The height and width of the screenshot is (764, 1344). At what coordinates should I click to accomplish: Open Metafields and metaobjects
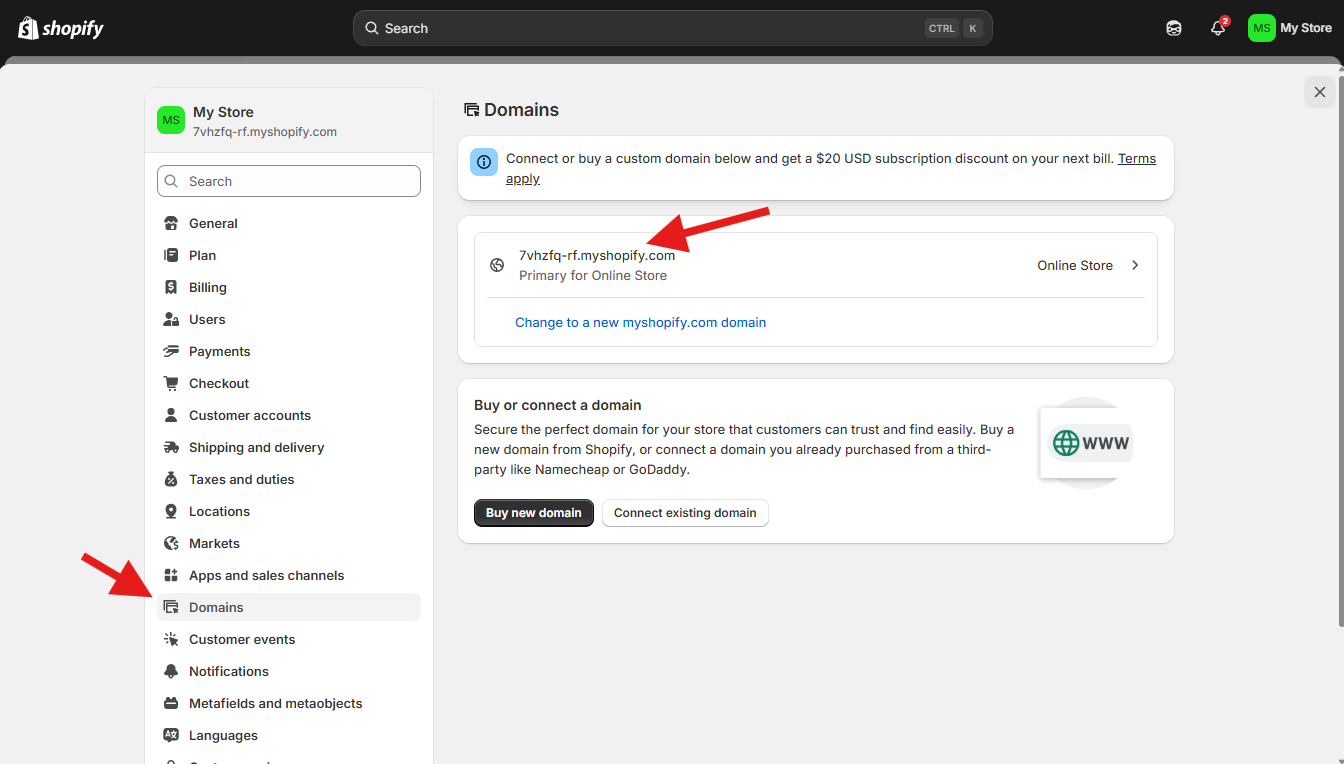pos(289,703)
